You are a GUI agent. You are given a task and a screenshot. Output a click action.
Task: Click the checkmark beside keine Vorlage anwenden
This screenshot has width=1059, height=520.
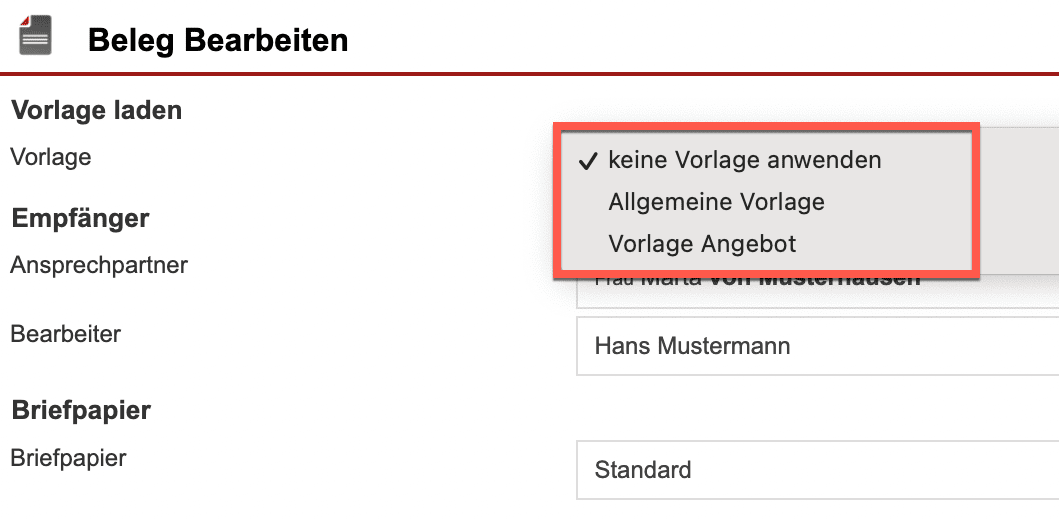[588, 160]
